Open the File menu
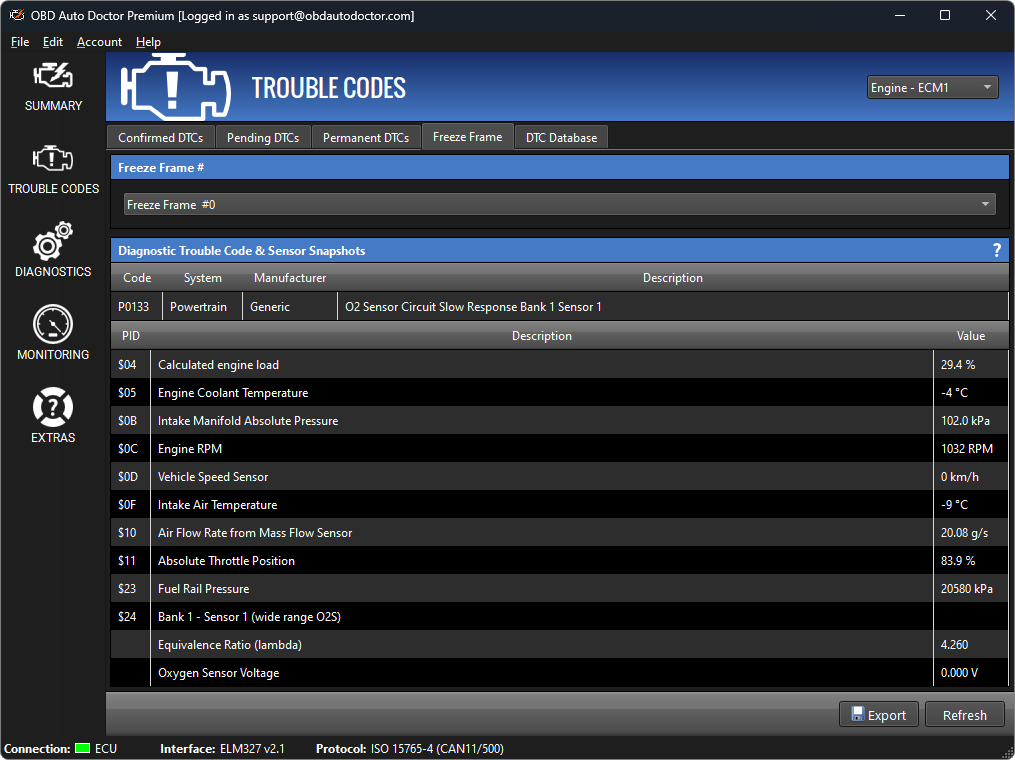The height and width of the screenshot is (760, 1015). 20,41
